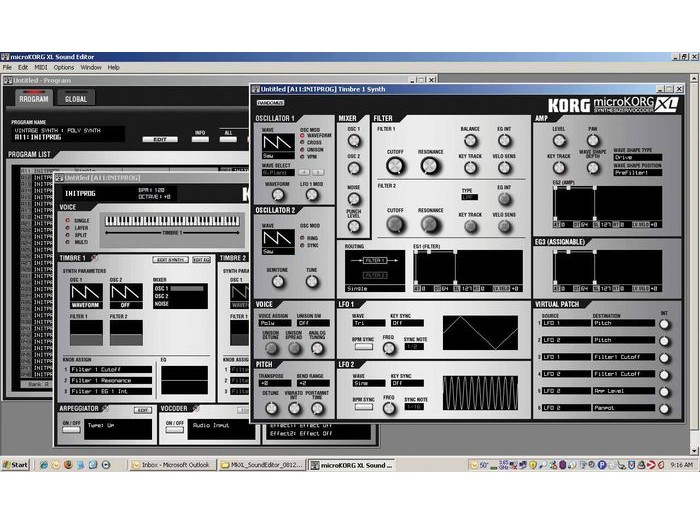
Task: Click Filter 1 Cutoff knob
Action: pos(395,166)
